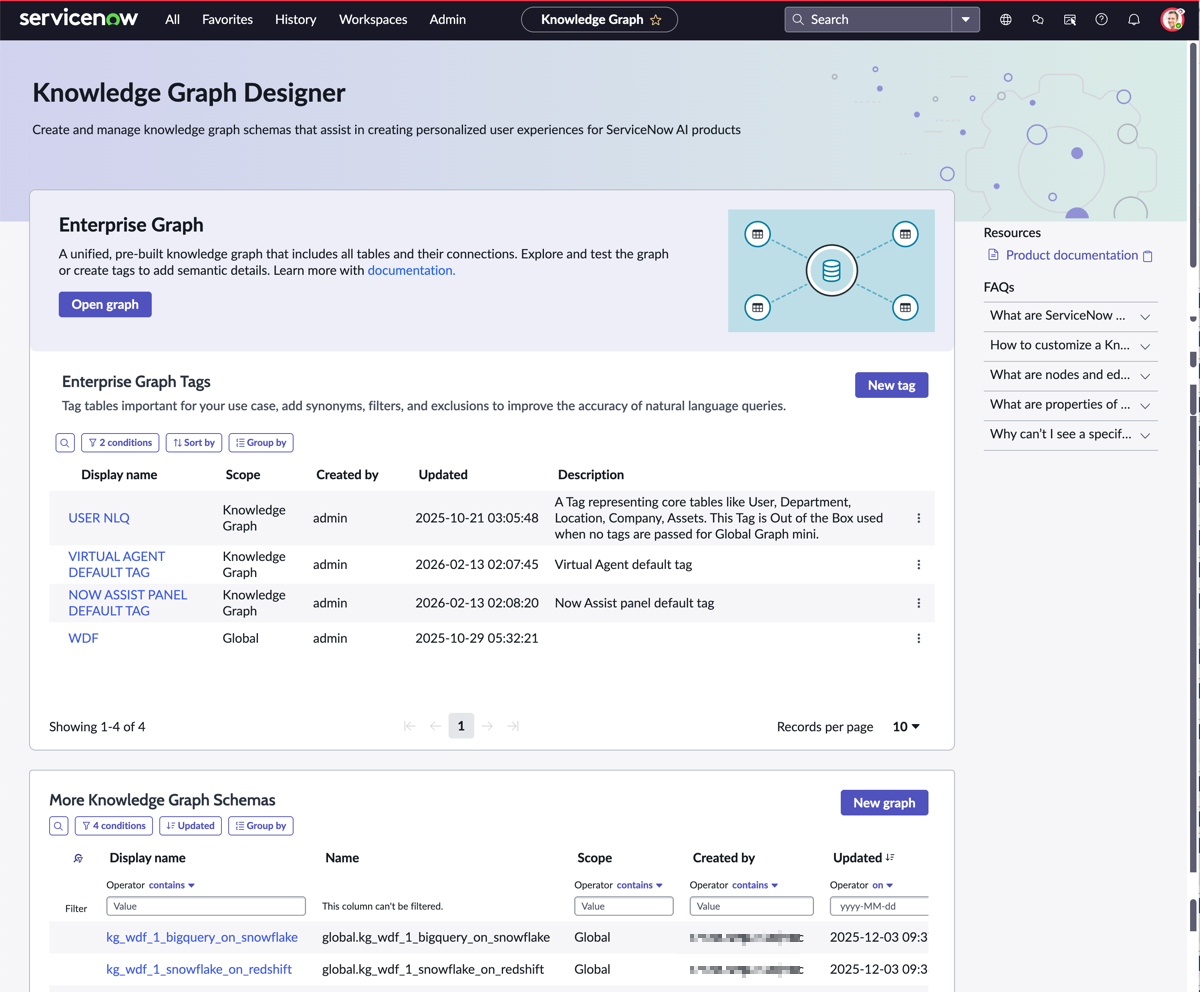Open Product documentation resource link
Image resolution: width=1200 pixels, height=992 pixels.
pos(1071,255)
